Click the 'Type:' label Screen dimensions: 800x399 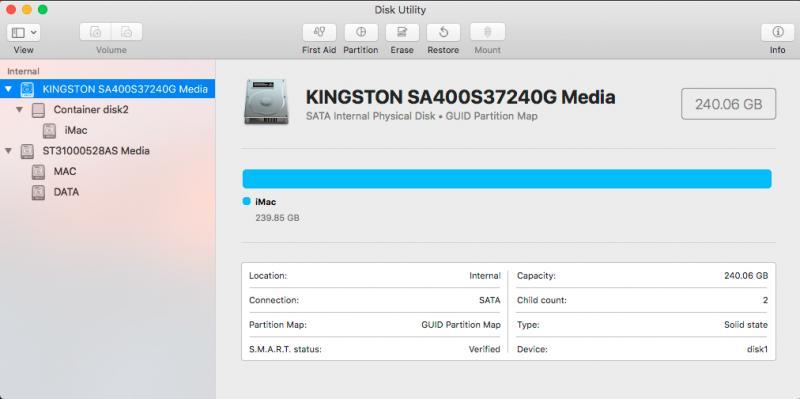click(x=528, y=325)
